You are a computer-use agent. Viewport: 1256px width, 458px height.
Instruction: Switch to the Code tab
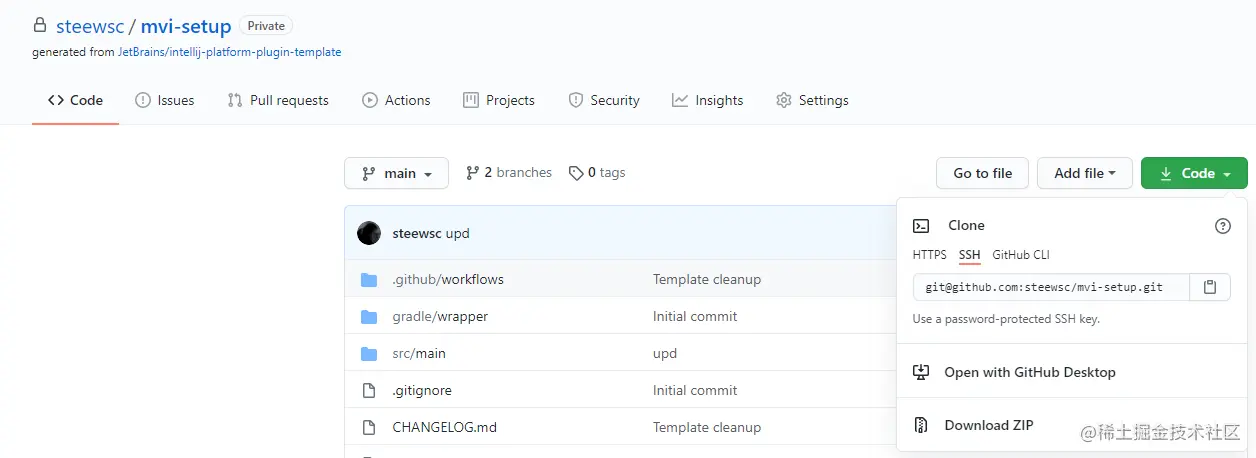click(75, 100)
